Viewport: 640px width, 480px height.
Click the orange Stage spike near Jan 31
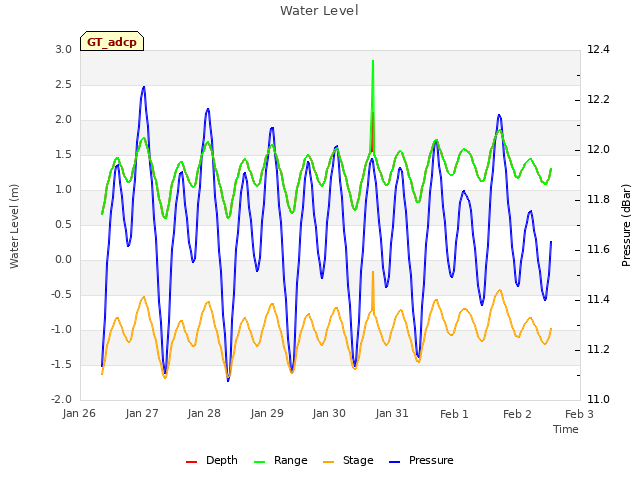point(373,272)
